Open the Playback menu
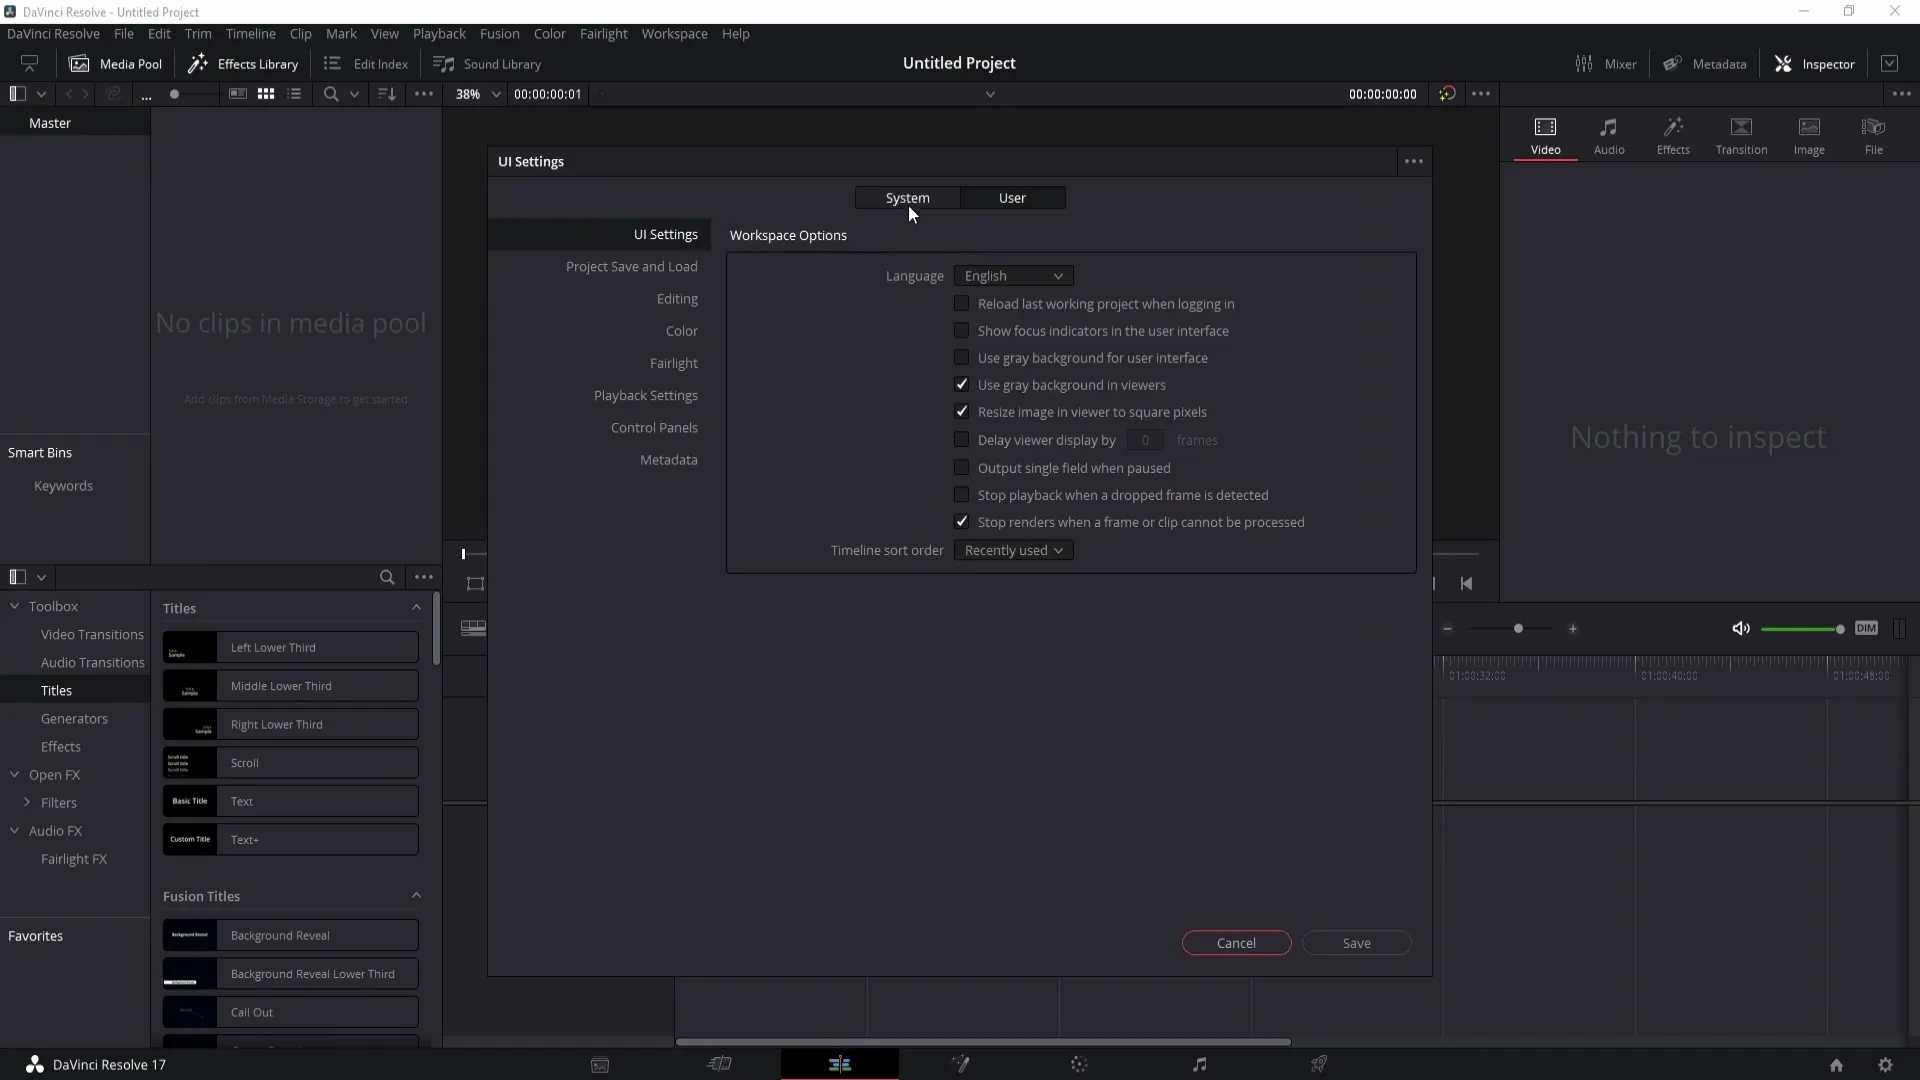The width and height of the screenshot is (1920, 1080). (x=439, y=33)
